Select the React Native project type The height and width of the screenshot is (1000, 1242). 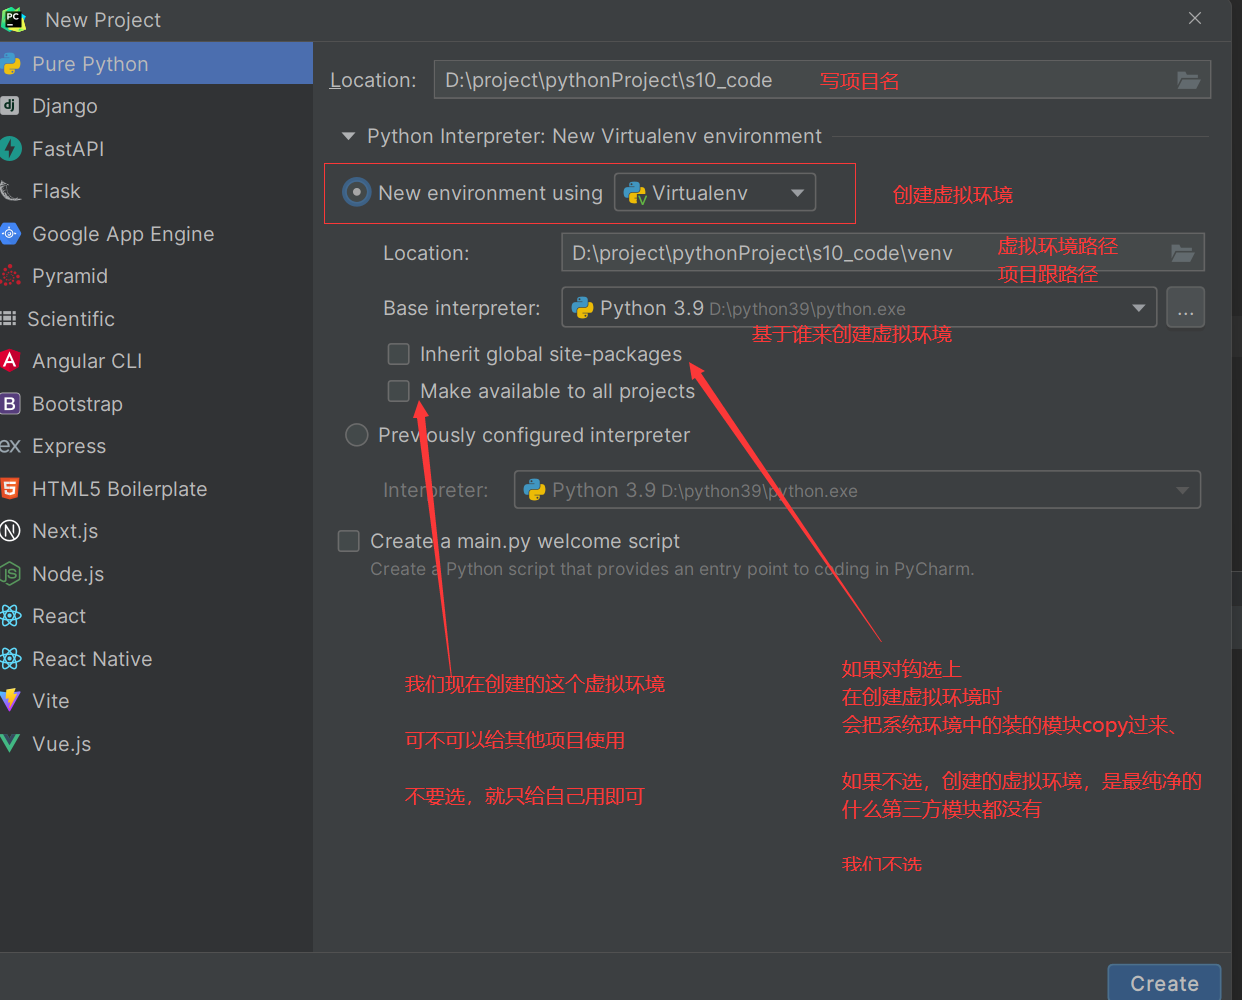[x=156, y=659]
